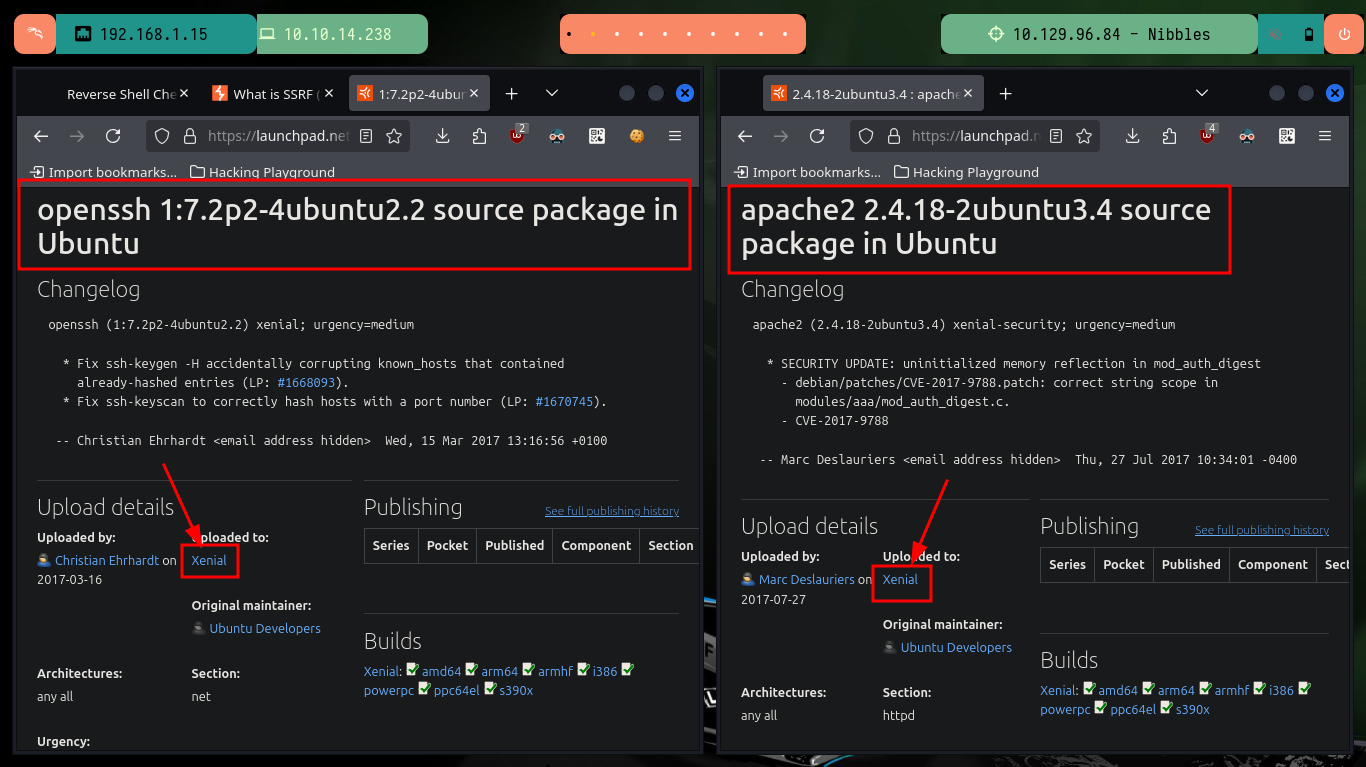
Task: Open downloads panel in the apache2 window
Action: tap(1133, 136)
